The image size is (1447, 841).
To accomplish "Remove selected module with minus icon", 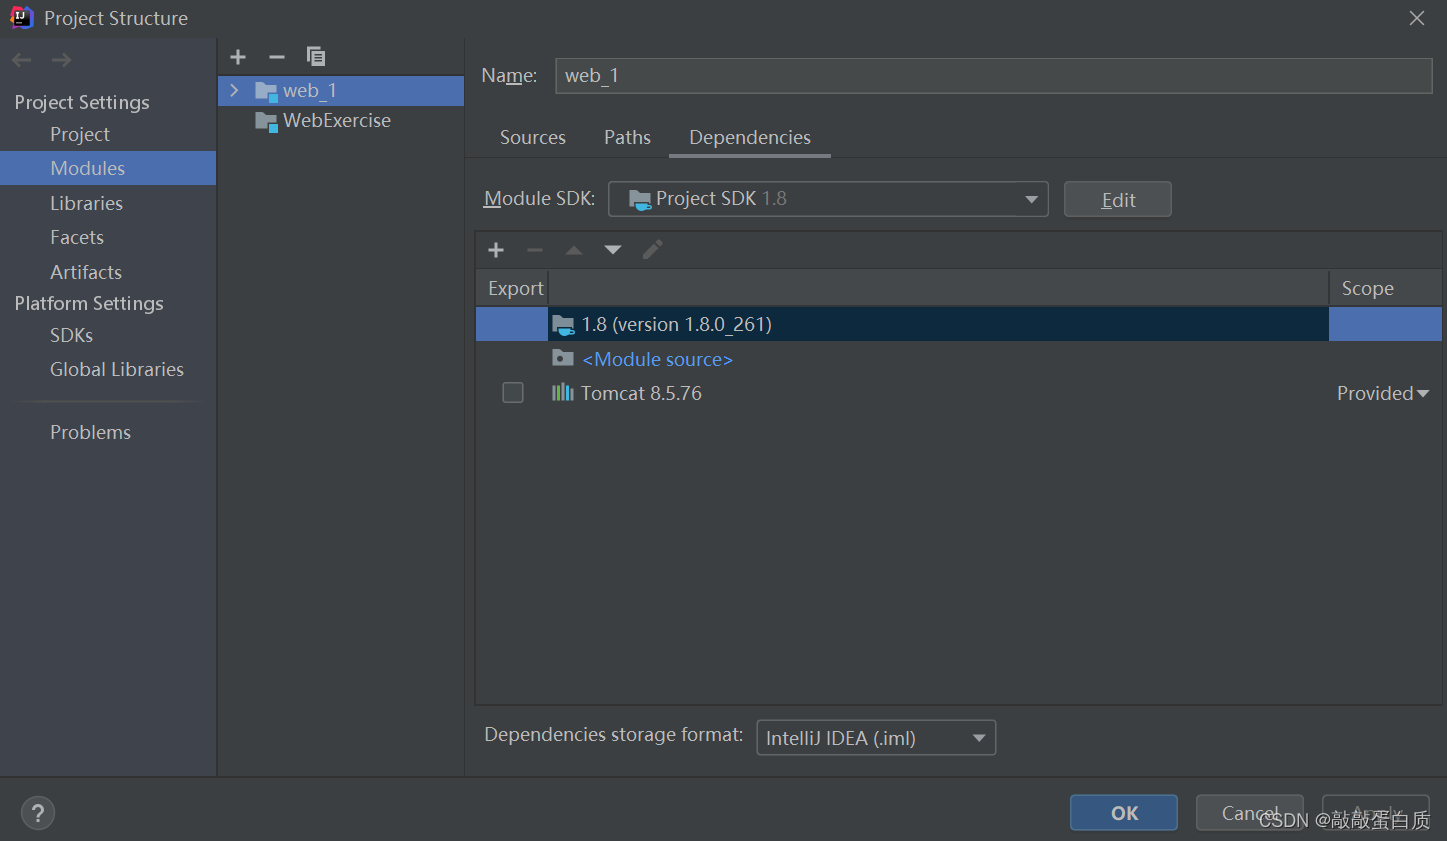I will pyautogui.click(x=277, y=57).
